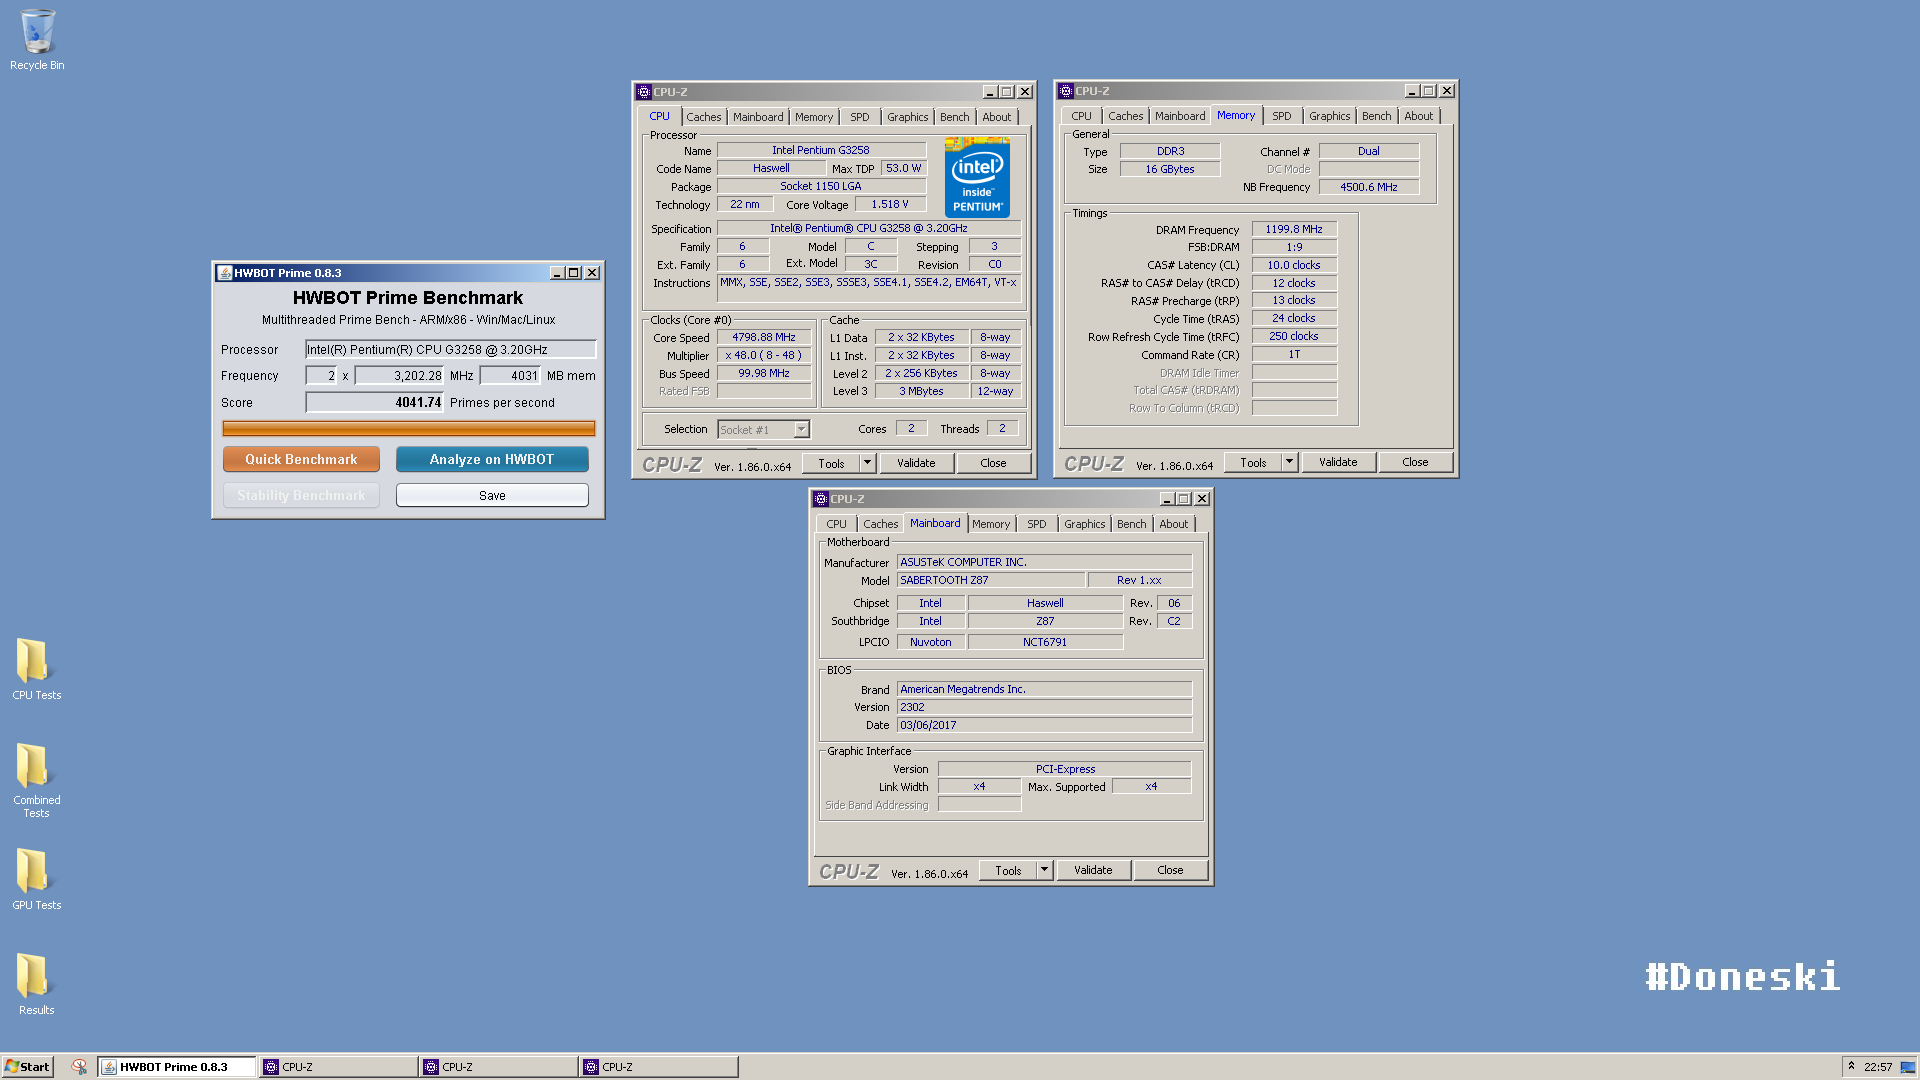Click Validate in the Memory window

point(1338,462)
